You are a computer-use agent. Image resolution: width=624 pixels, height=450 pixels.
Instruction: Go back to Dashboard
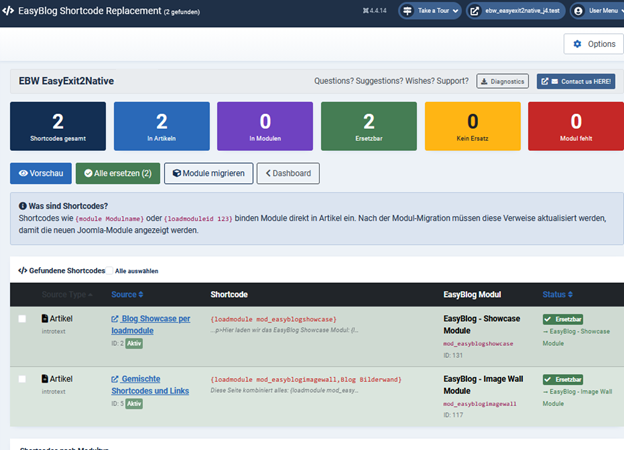click(288, 173)
